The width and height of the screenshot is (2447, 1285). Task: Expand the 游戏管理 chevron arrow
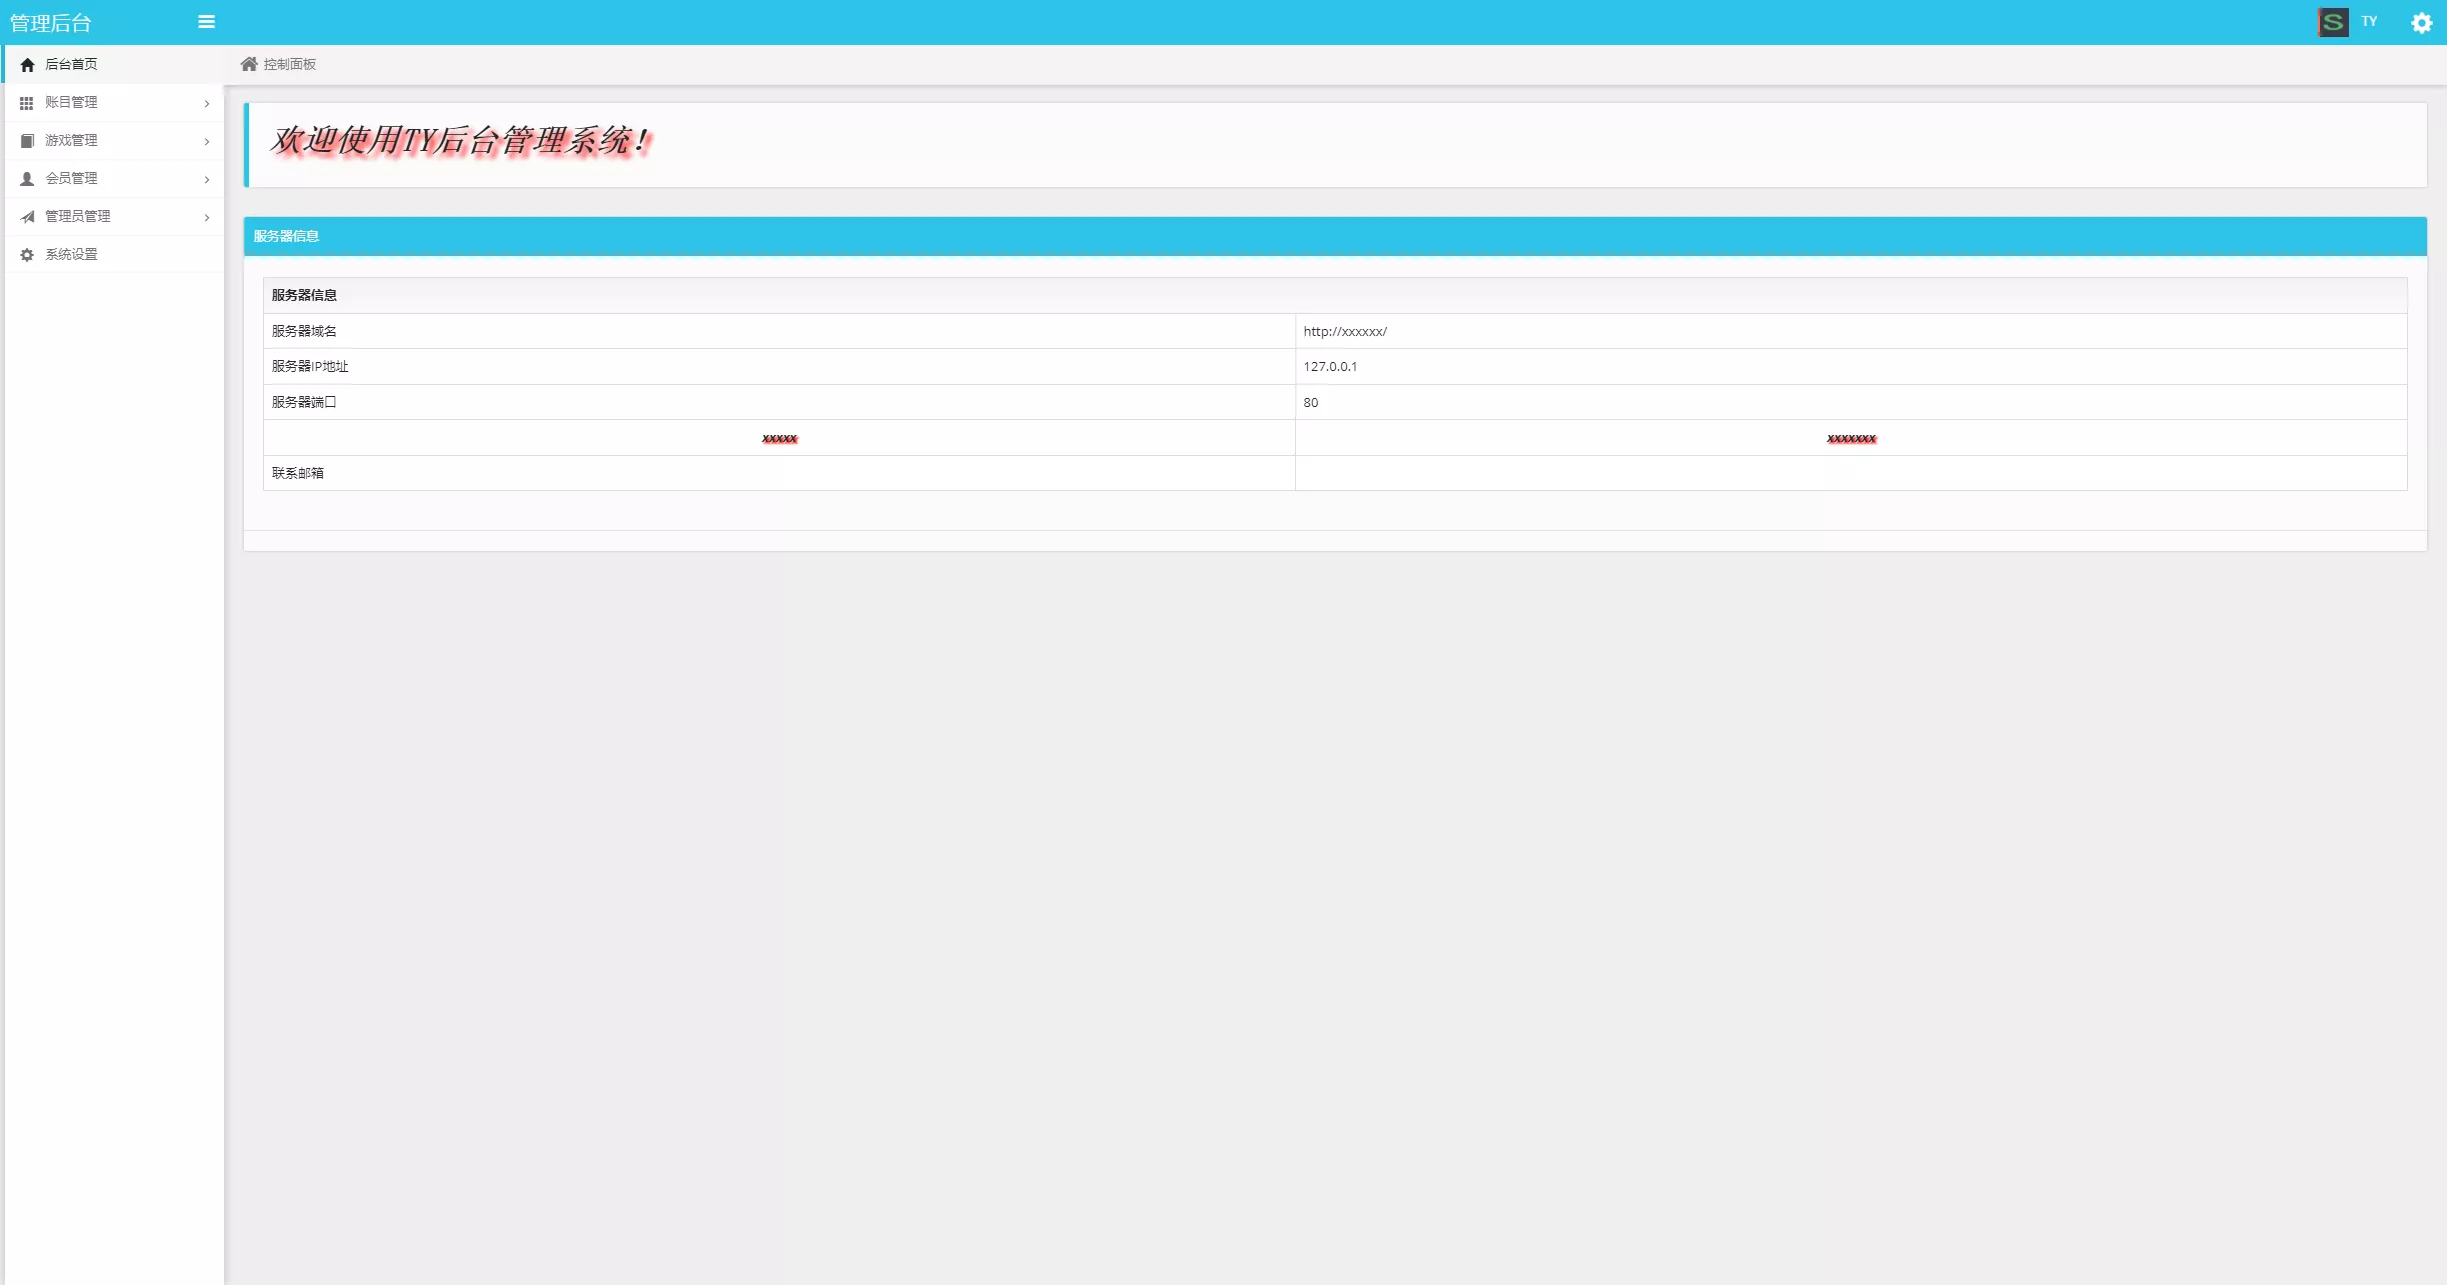[207, 141]
